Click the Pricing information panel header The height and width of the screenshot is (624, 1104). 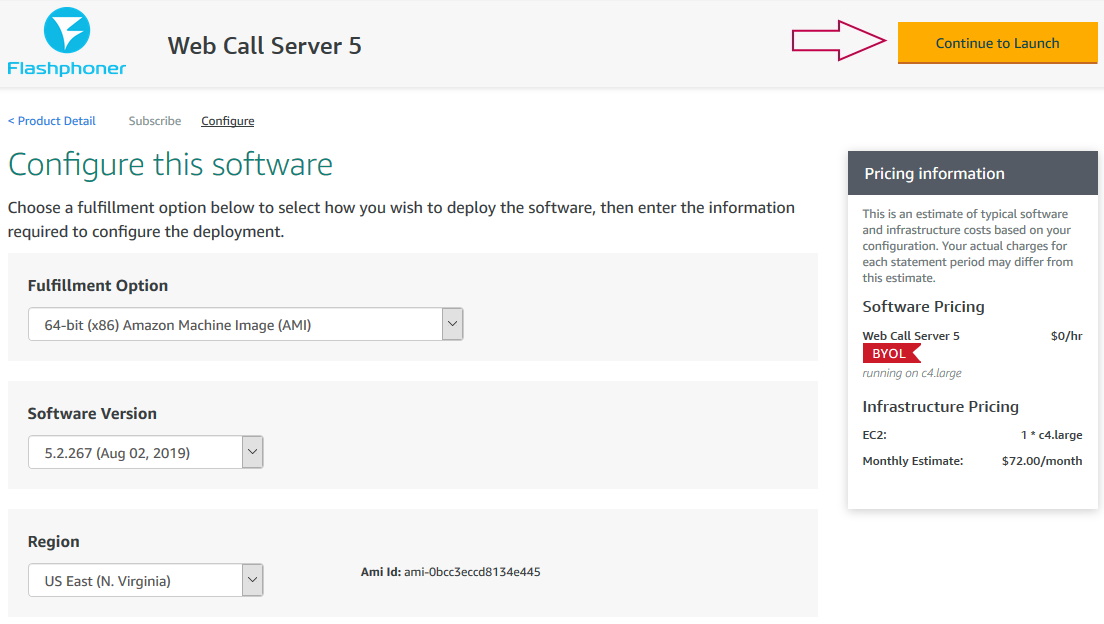pyautogui.click(x=972, y=174)
